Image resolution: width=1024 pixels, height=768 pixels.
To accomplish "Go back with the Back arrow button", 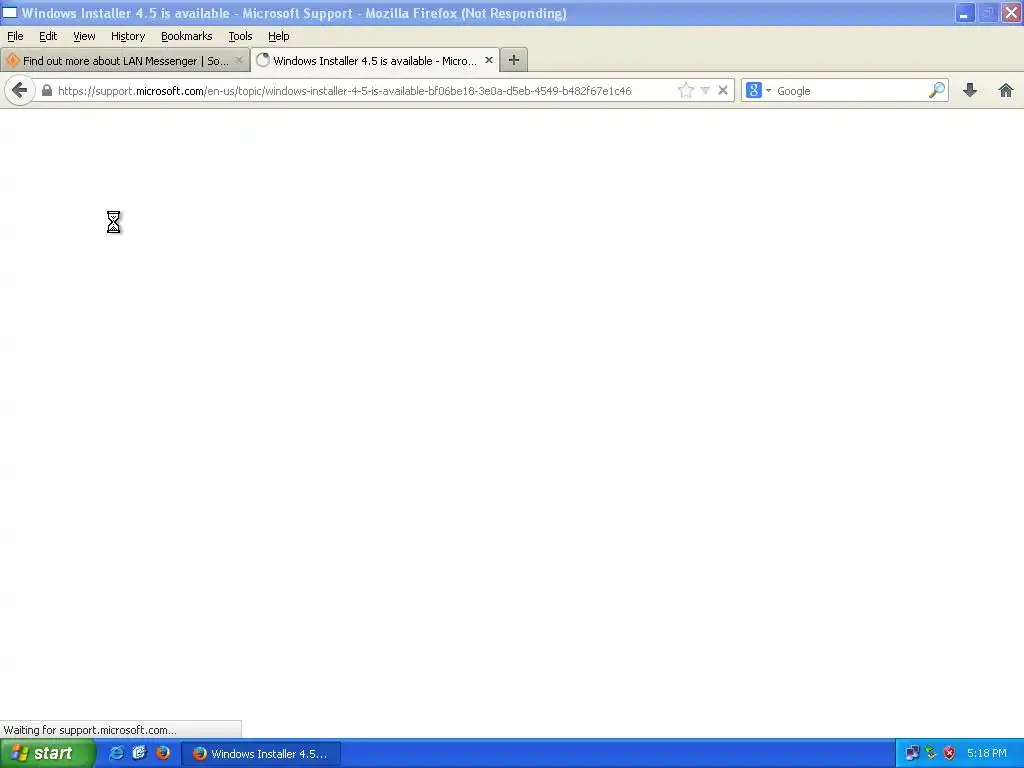I will click(x=20, y=90).
